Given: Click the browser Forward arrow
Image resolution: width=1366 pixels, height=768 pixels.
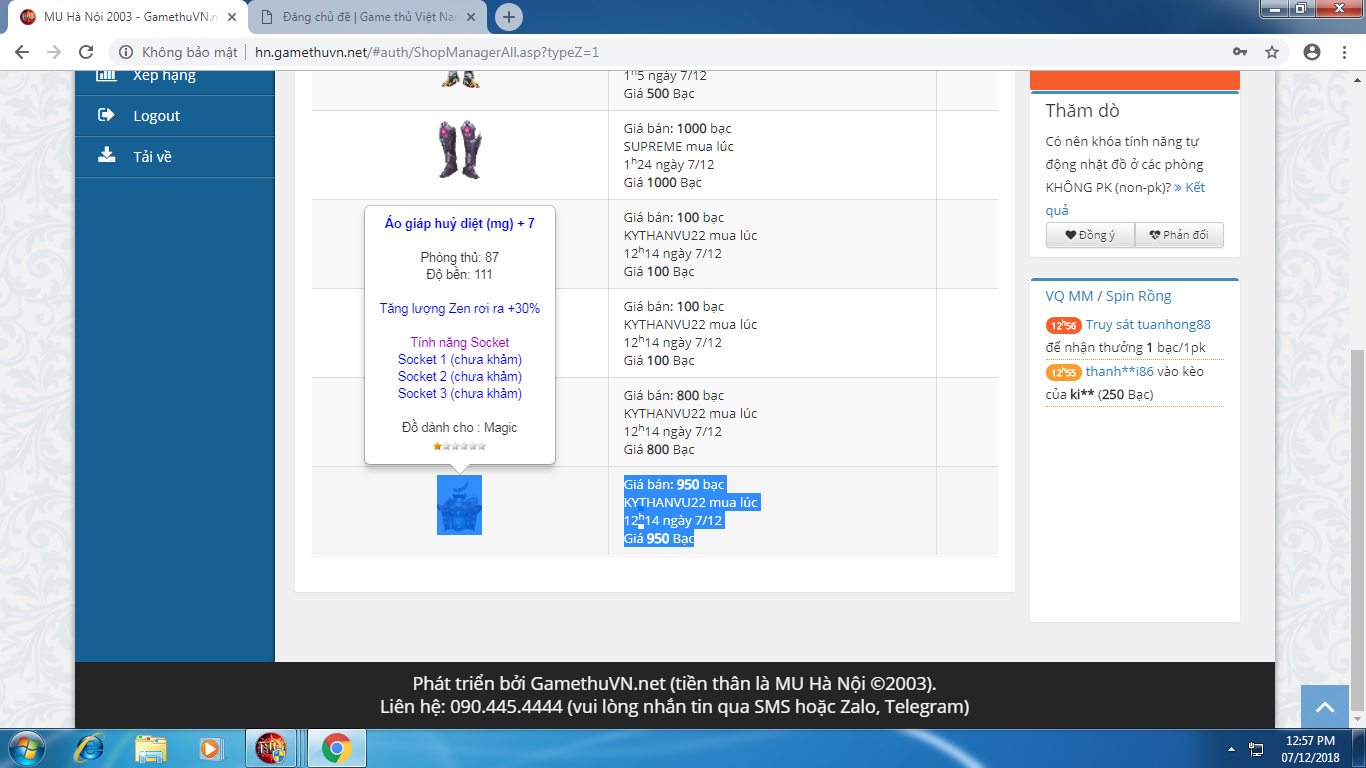Looking at the screenshot, I should coord(54,52).
